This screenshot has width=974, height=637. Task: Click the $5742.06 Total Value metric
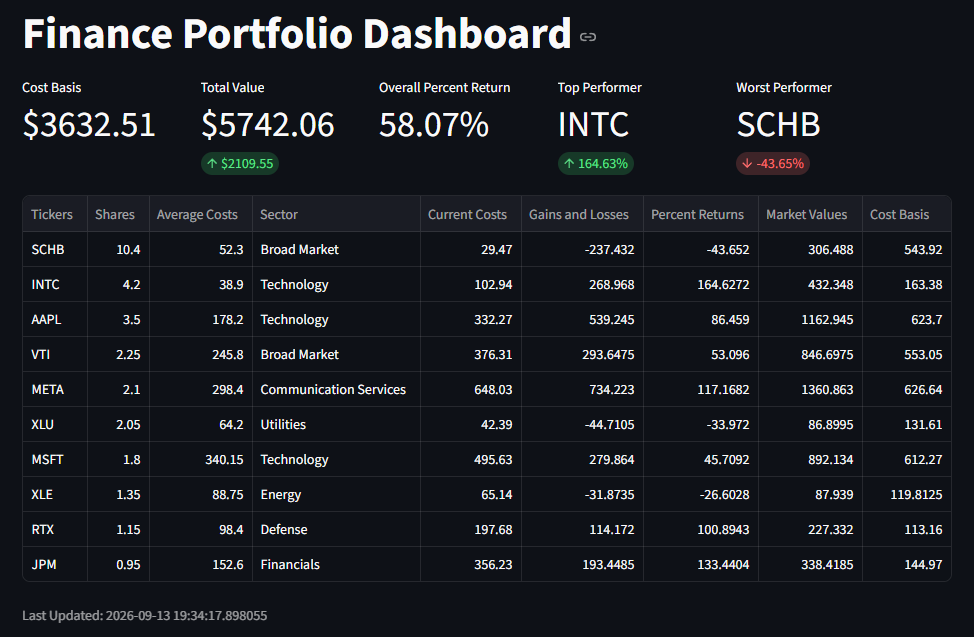pyautogui.click(x=268, y=124)
